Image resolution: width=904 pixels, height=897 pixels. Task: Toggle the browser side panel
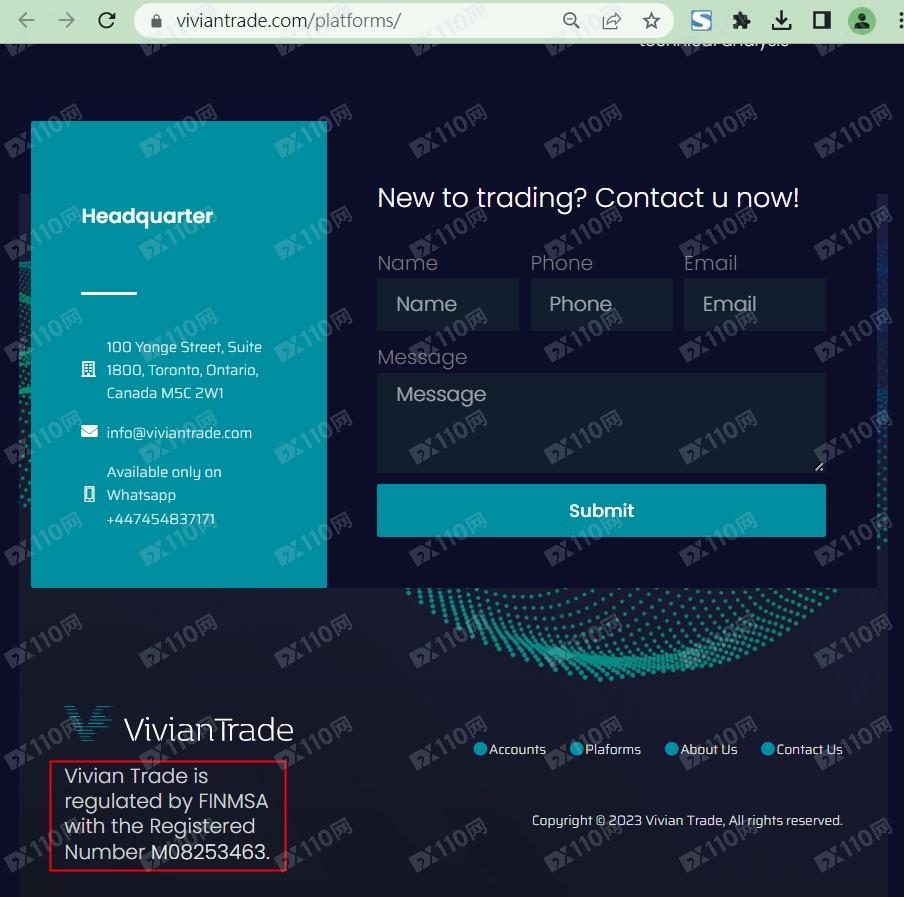pyautogui.click(x=822, y=21)
